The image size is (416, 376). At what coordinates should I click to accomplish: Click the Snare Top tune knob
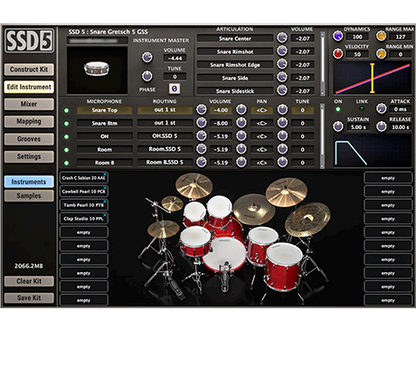click(x=282, y=109)
